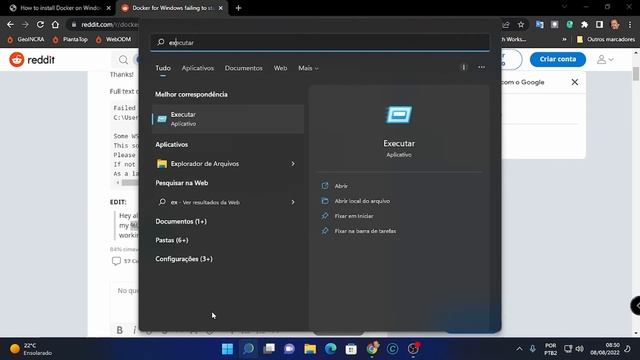The image size is (640, 360).
Task: Click the Windows Start button in taskbar
Action: click(x=227, y=349)
